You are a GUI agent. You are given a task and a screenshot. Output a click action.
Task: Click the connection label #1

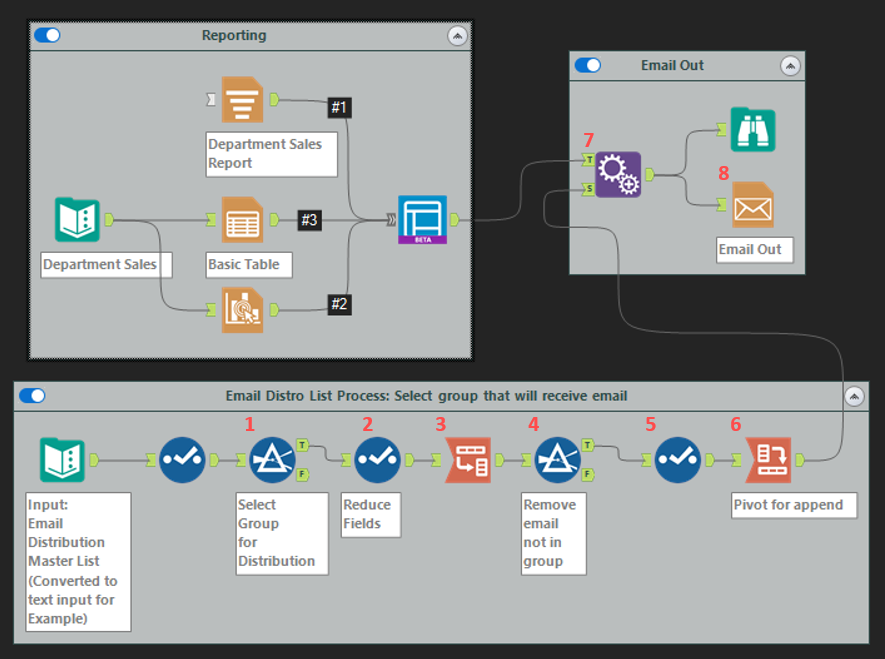point(337,107)
